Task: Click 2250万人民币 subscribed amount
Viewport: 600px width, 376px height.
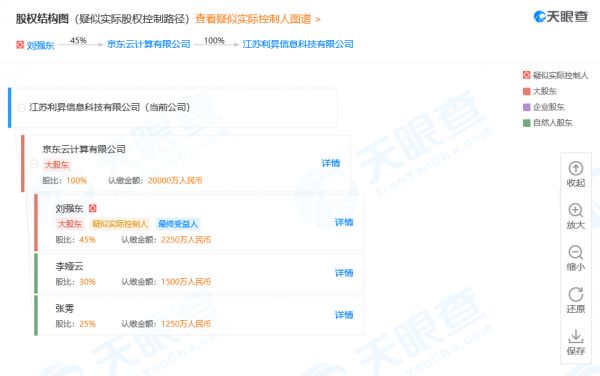Action: (186, 240)
